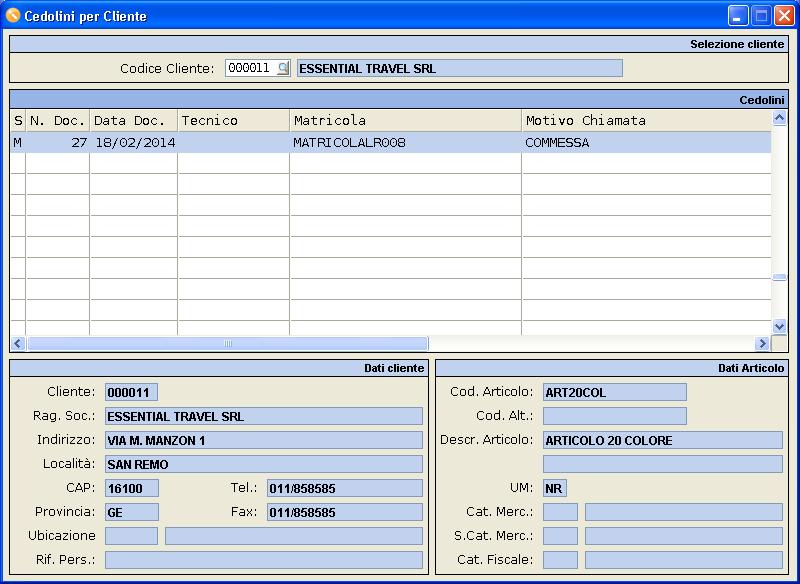Select COMMESSA reason cell
Viewport: 800px width, 584px height.
coord(646,143)
